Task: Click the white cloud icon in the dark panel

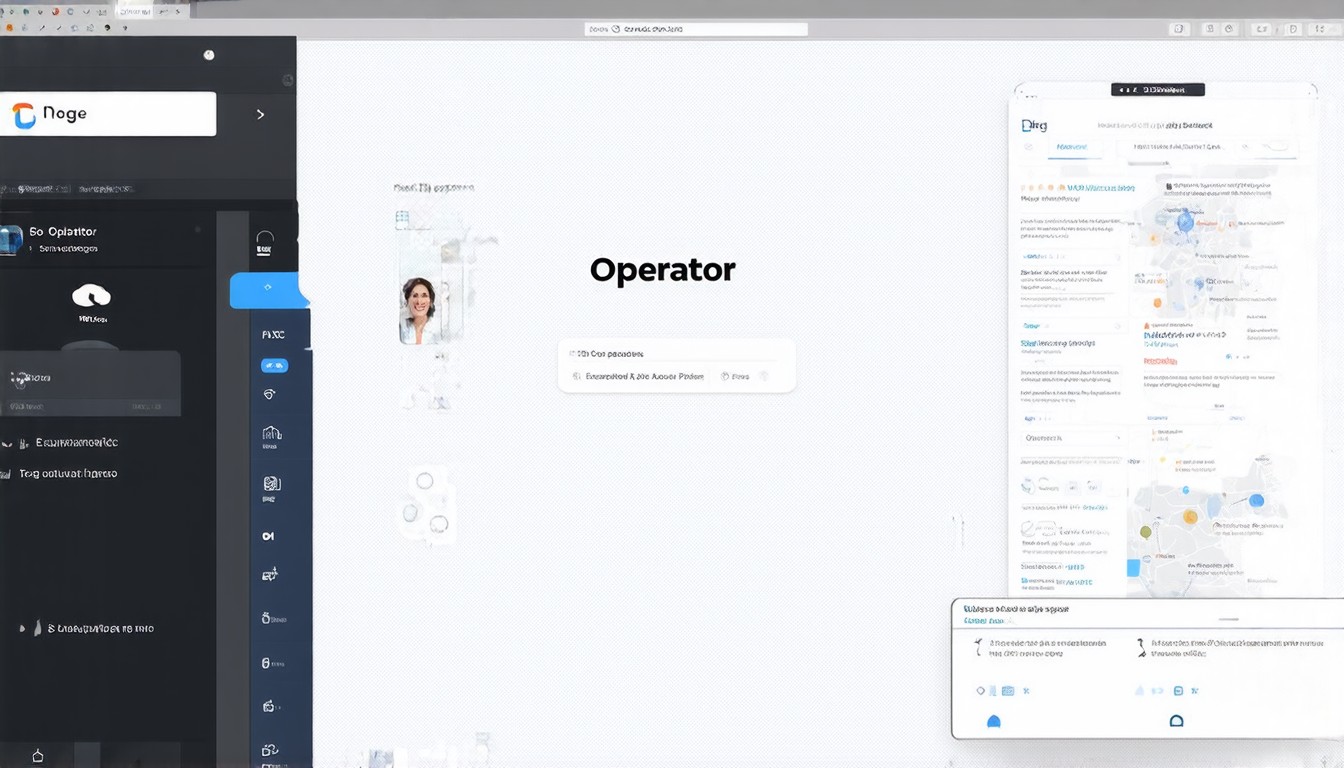Action: pos(91,295)
